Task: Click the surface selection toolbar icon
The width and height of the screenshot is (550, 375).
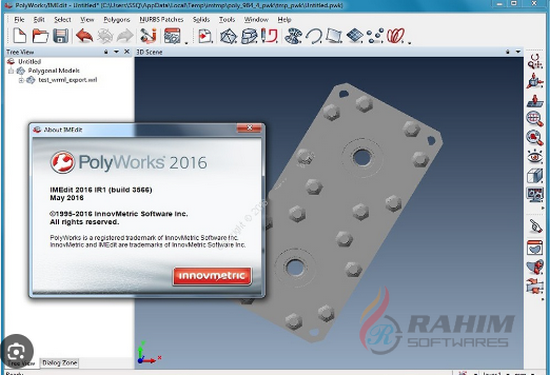Action: coord(293,36)
